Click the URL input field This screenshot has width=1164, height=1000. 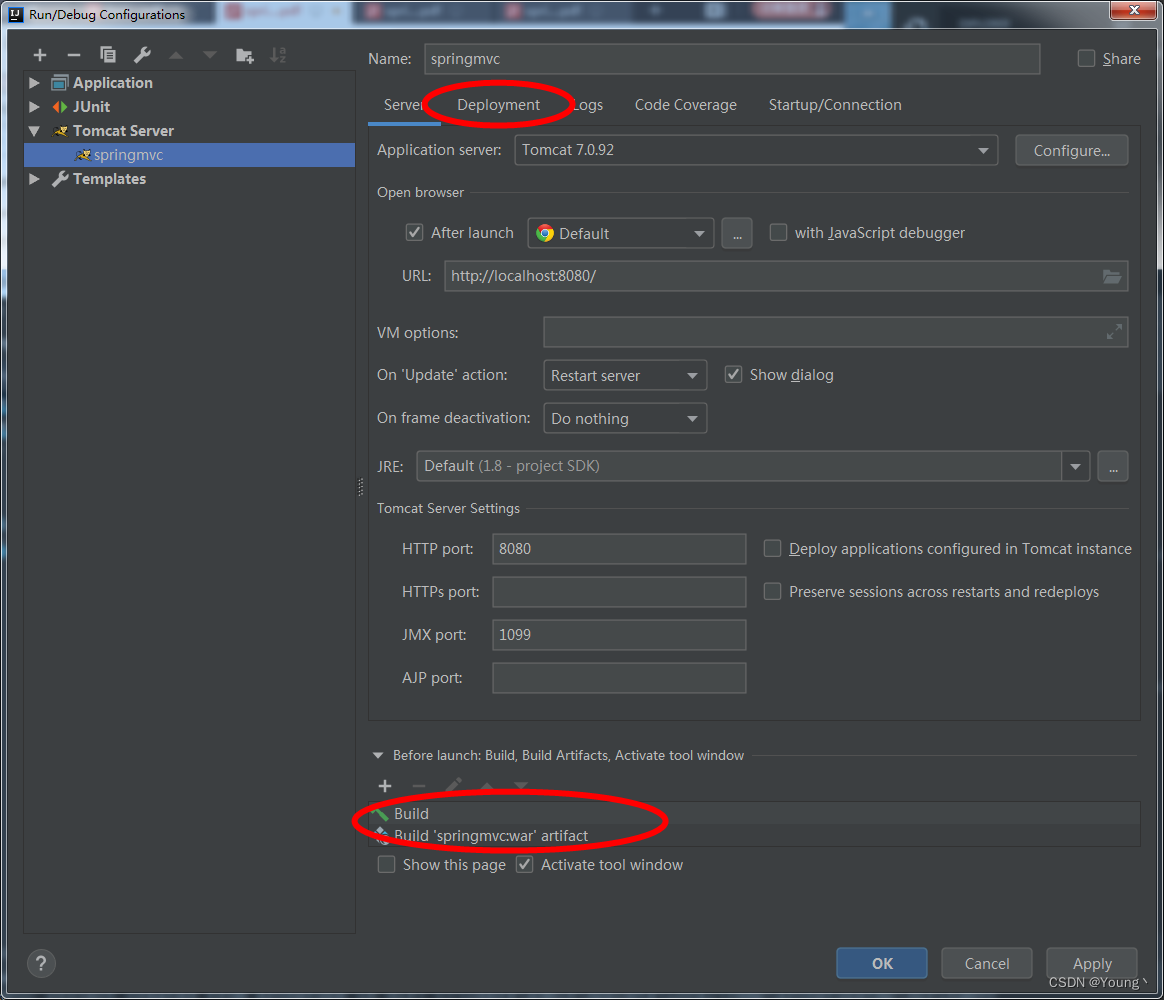[786, 276]
